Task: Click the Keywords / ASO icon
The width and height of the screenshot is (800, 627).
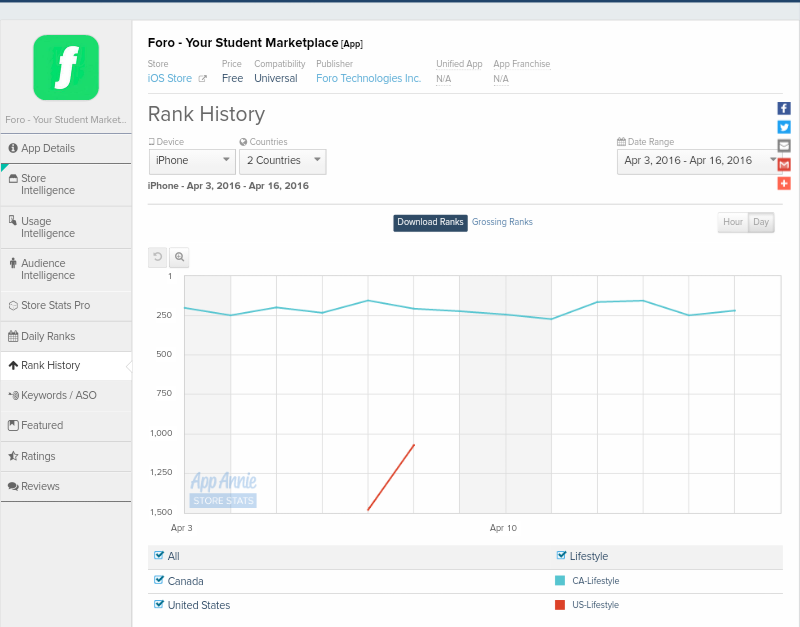Action: pos(14,395)
